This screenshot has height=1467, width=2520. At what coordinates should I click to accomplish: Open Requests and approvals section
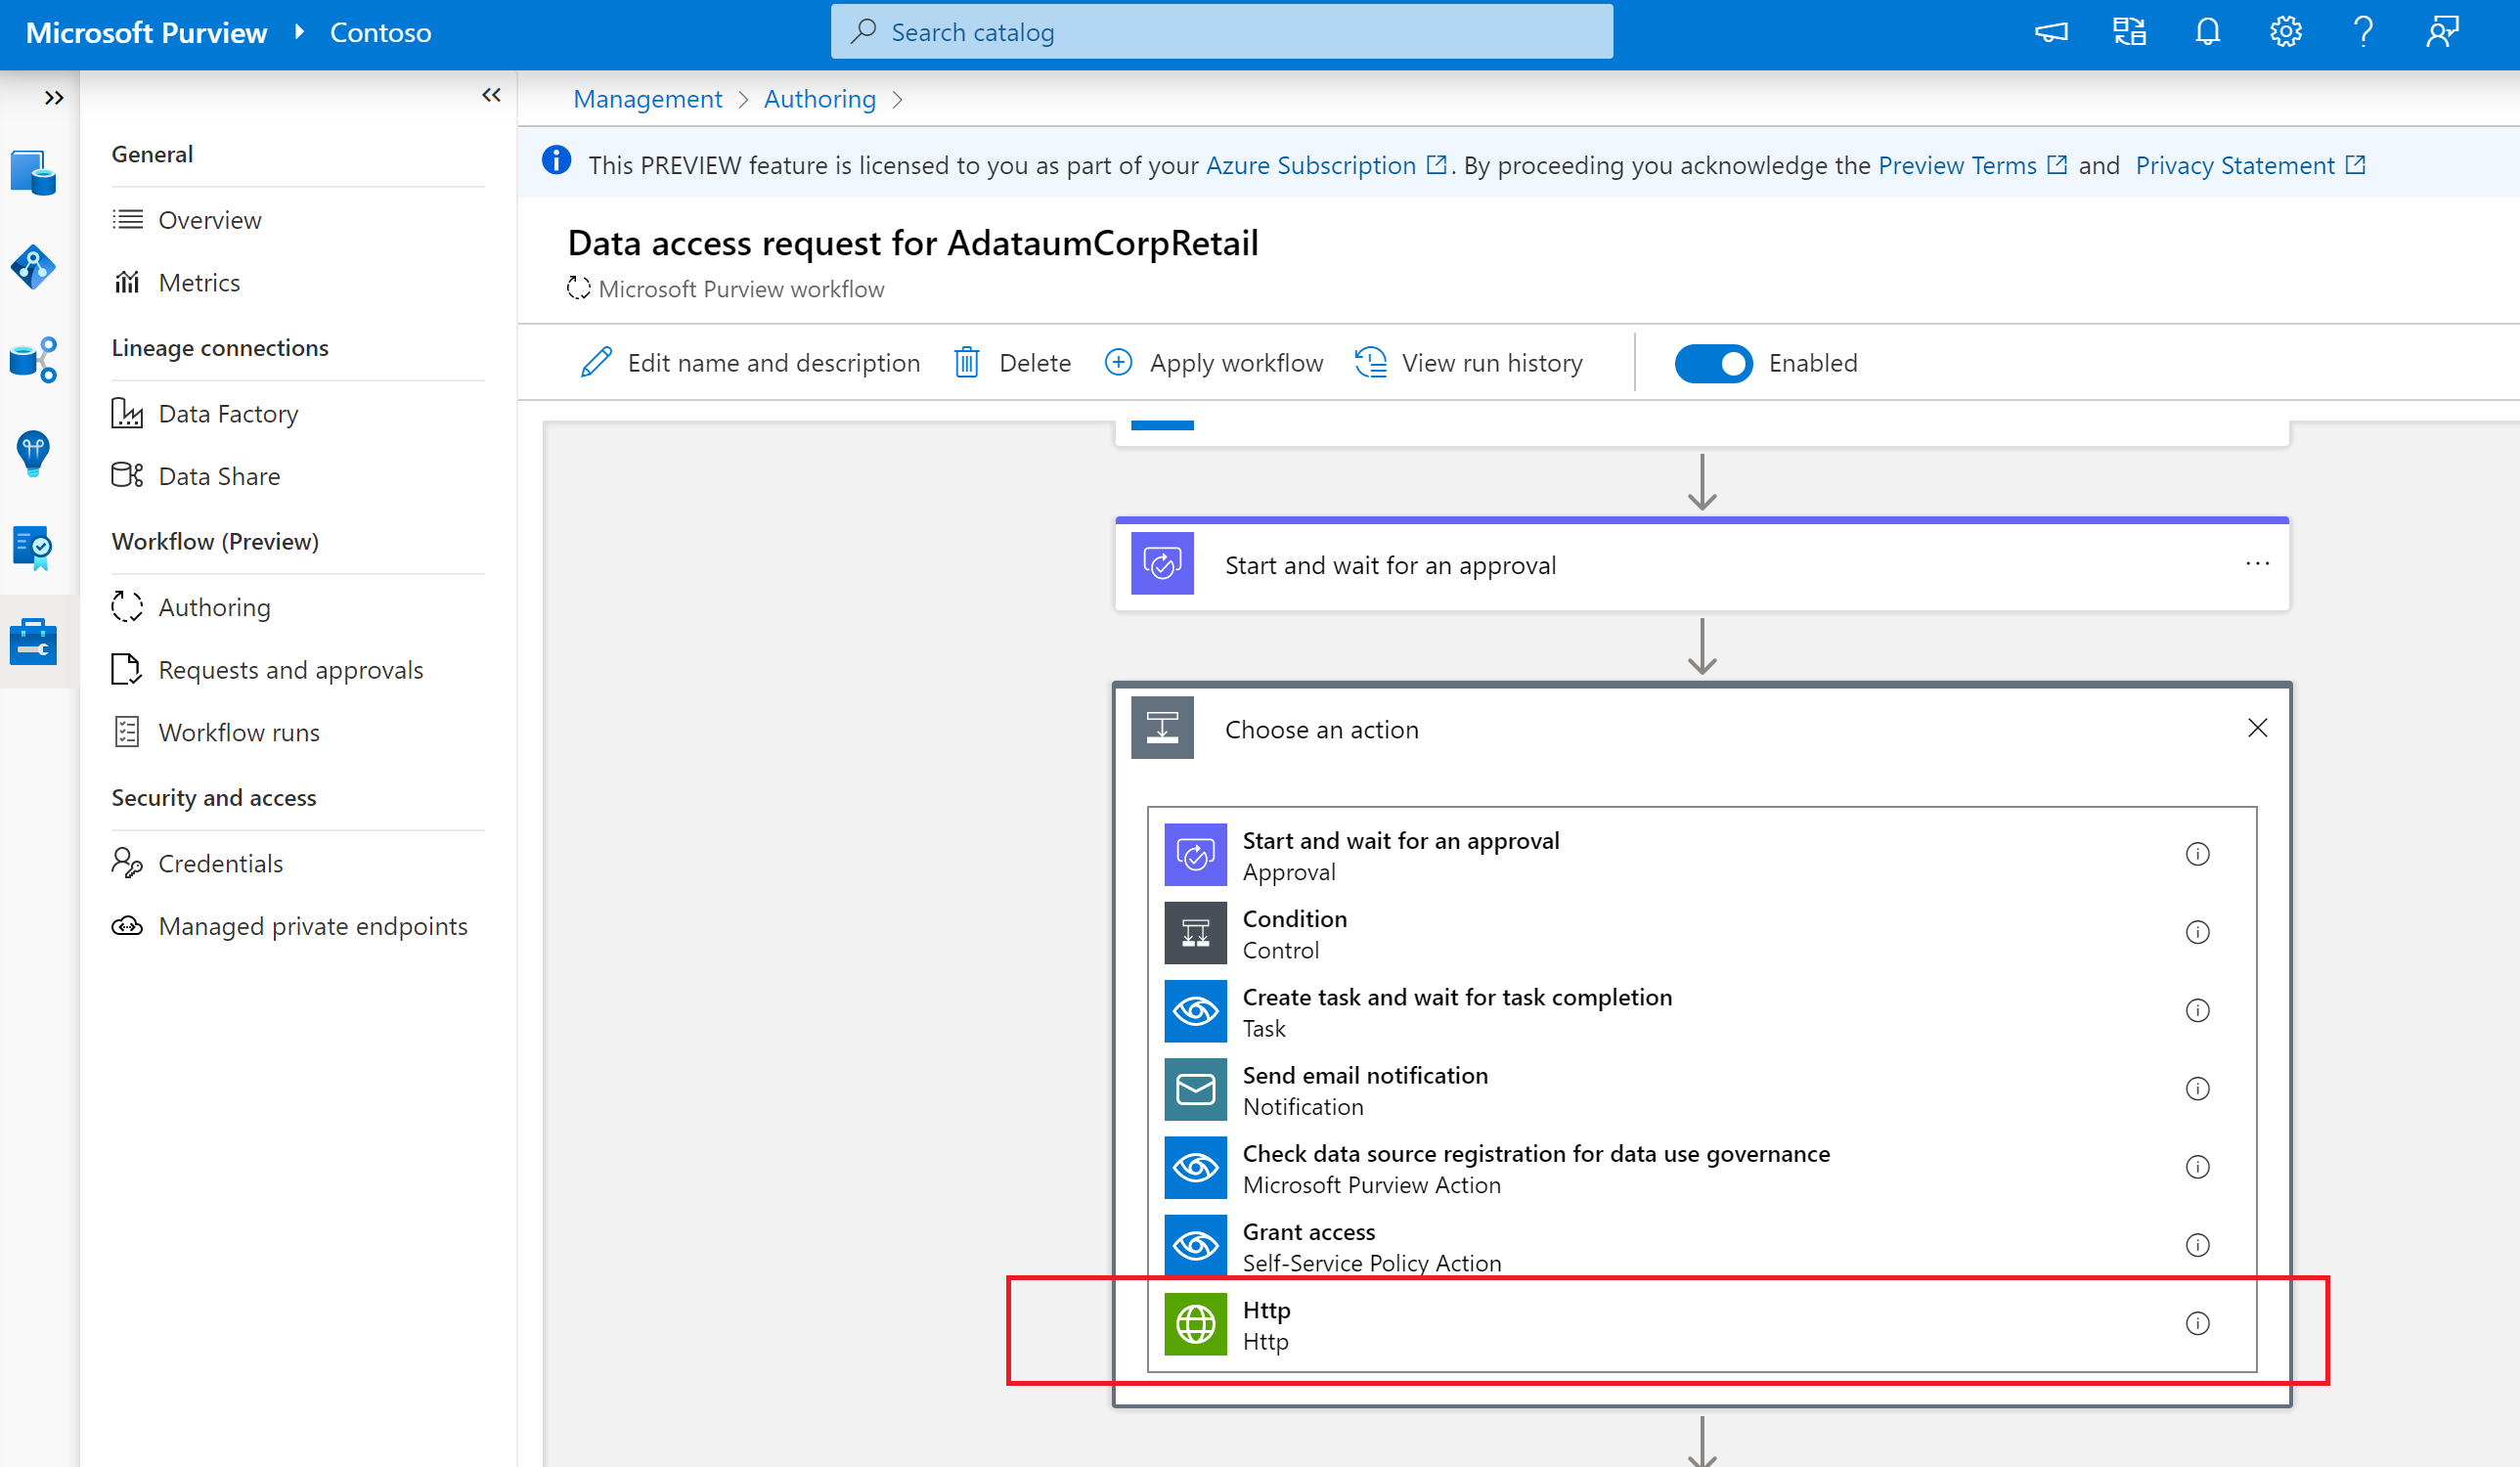click(x=289, y=669)
